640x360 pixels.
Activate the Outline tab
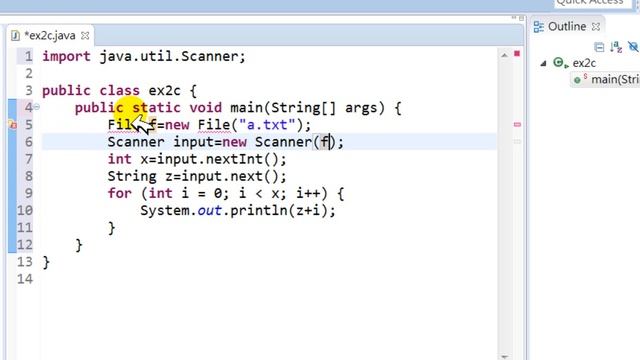pyautogui.click(x=567, y=27)
